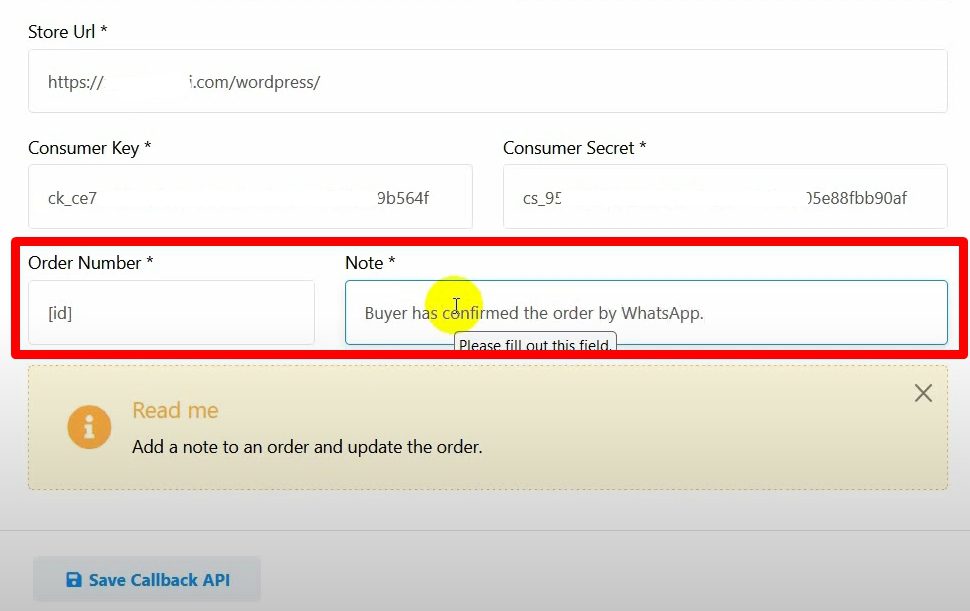Click the Read me heading
This screenshot has height=611, width=970.
pos(175,411)
